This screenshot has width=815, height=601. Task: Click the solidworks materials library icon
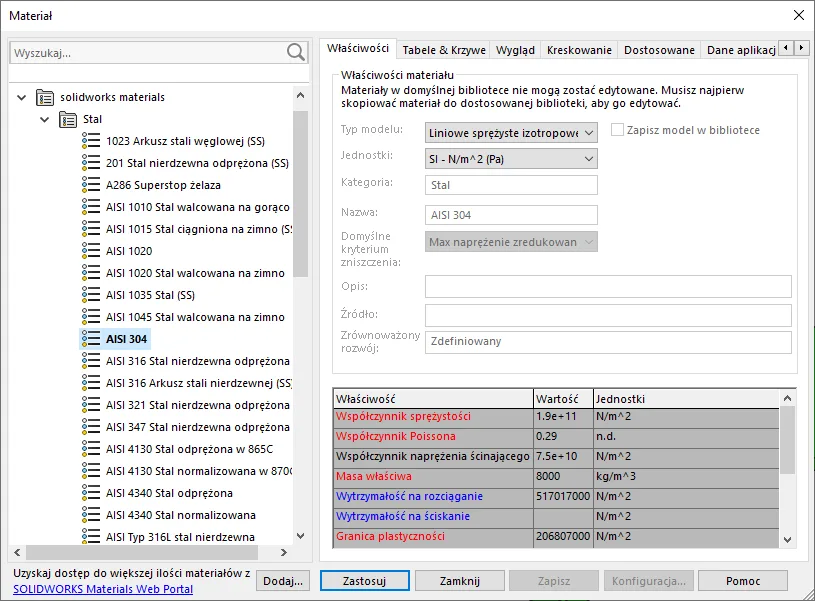45,97
